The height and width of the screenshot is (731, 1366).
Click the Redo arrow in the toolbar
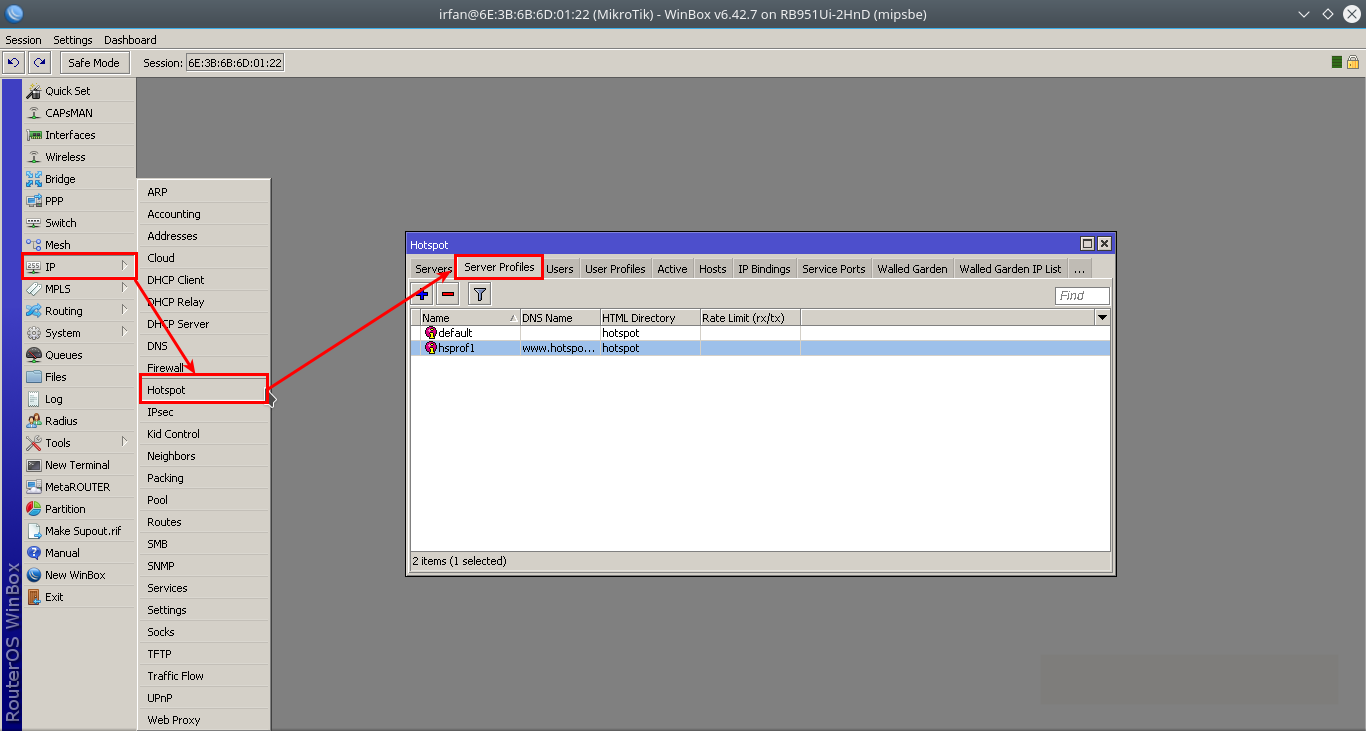coord(39,63)
